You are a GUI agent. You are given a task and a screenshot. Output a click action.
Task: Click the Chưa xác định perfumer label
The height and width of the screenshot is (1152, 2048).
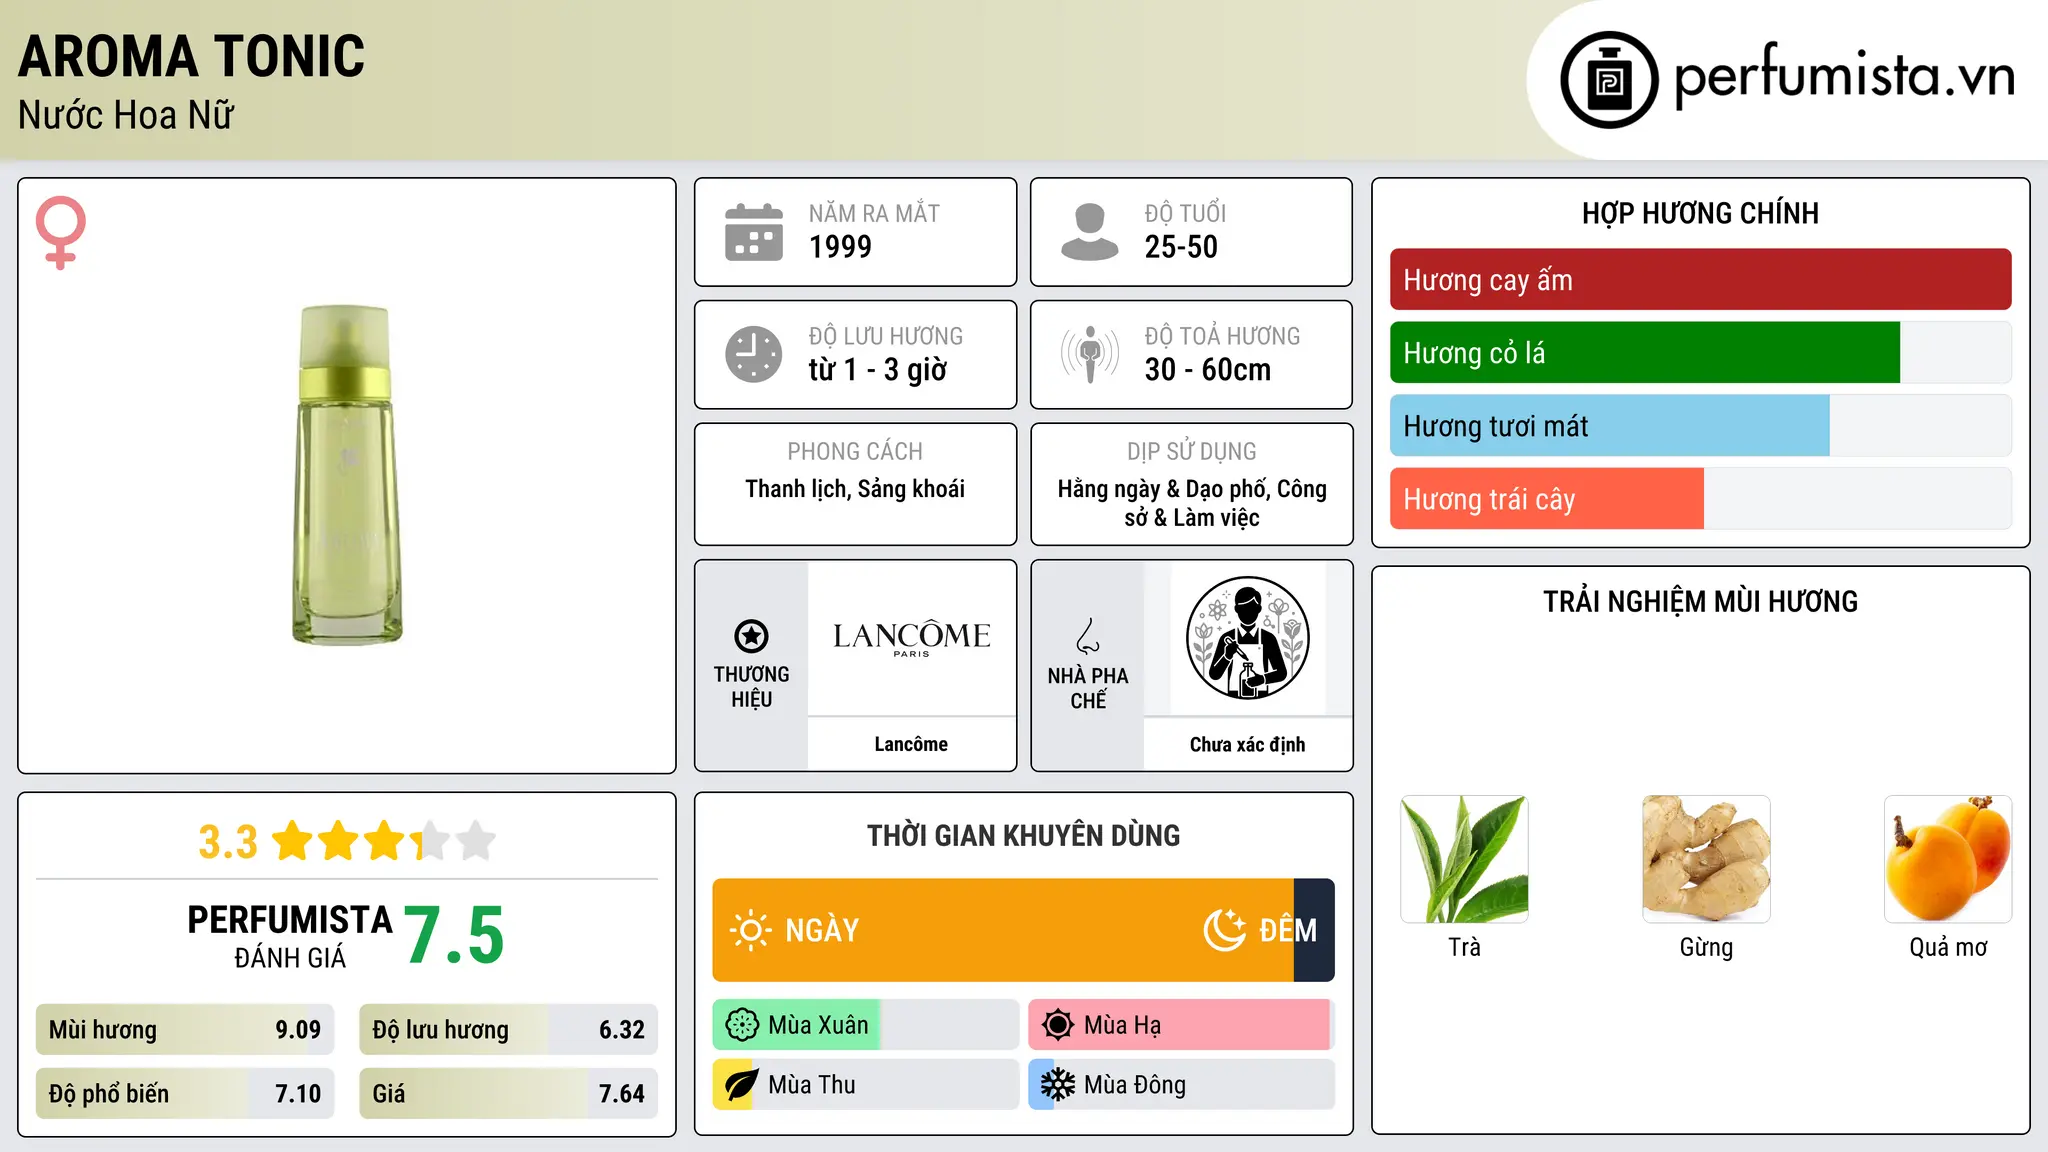coord(1247,744)
